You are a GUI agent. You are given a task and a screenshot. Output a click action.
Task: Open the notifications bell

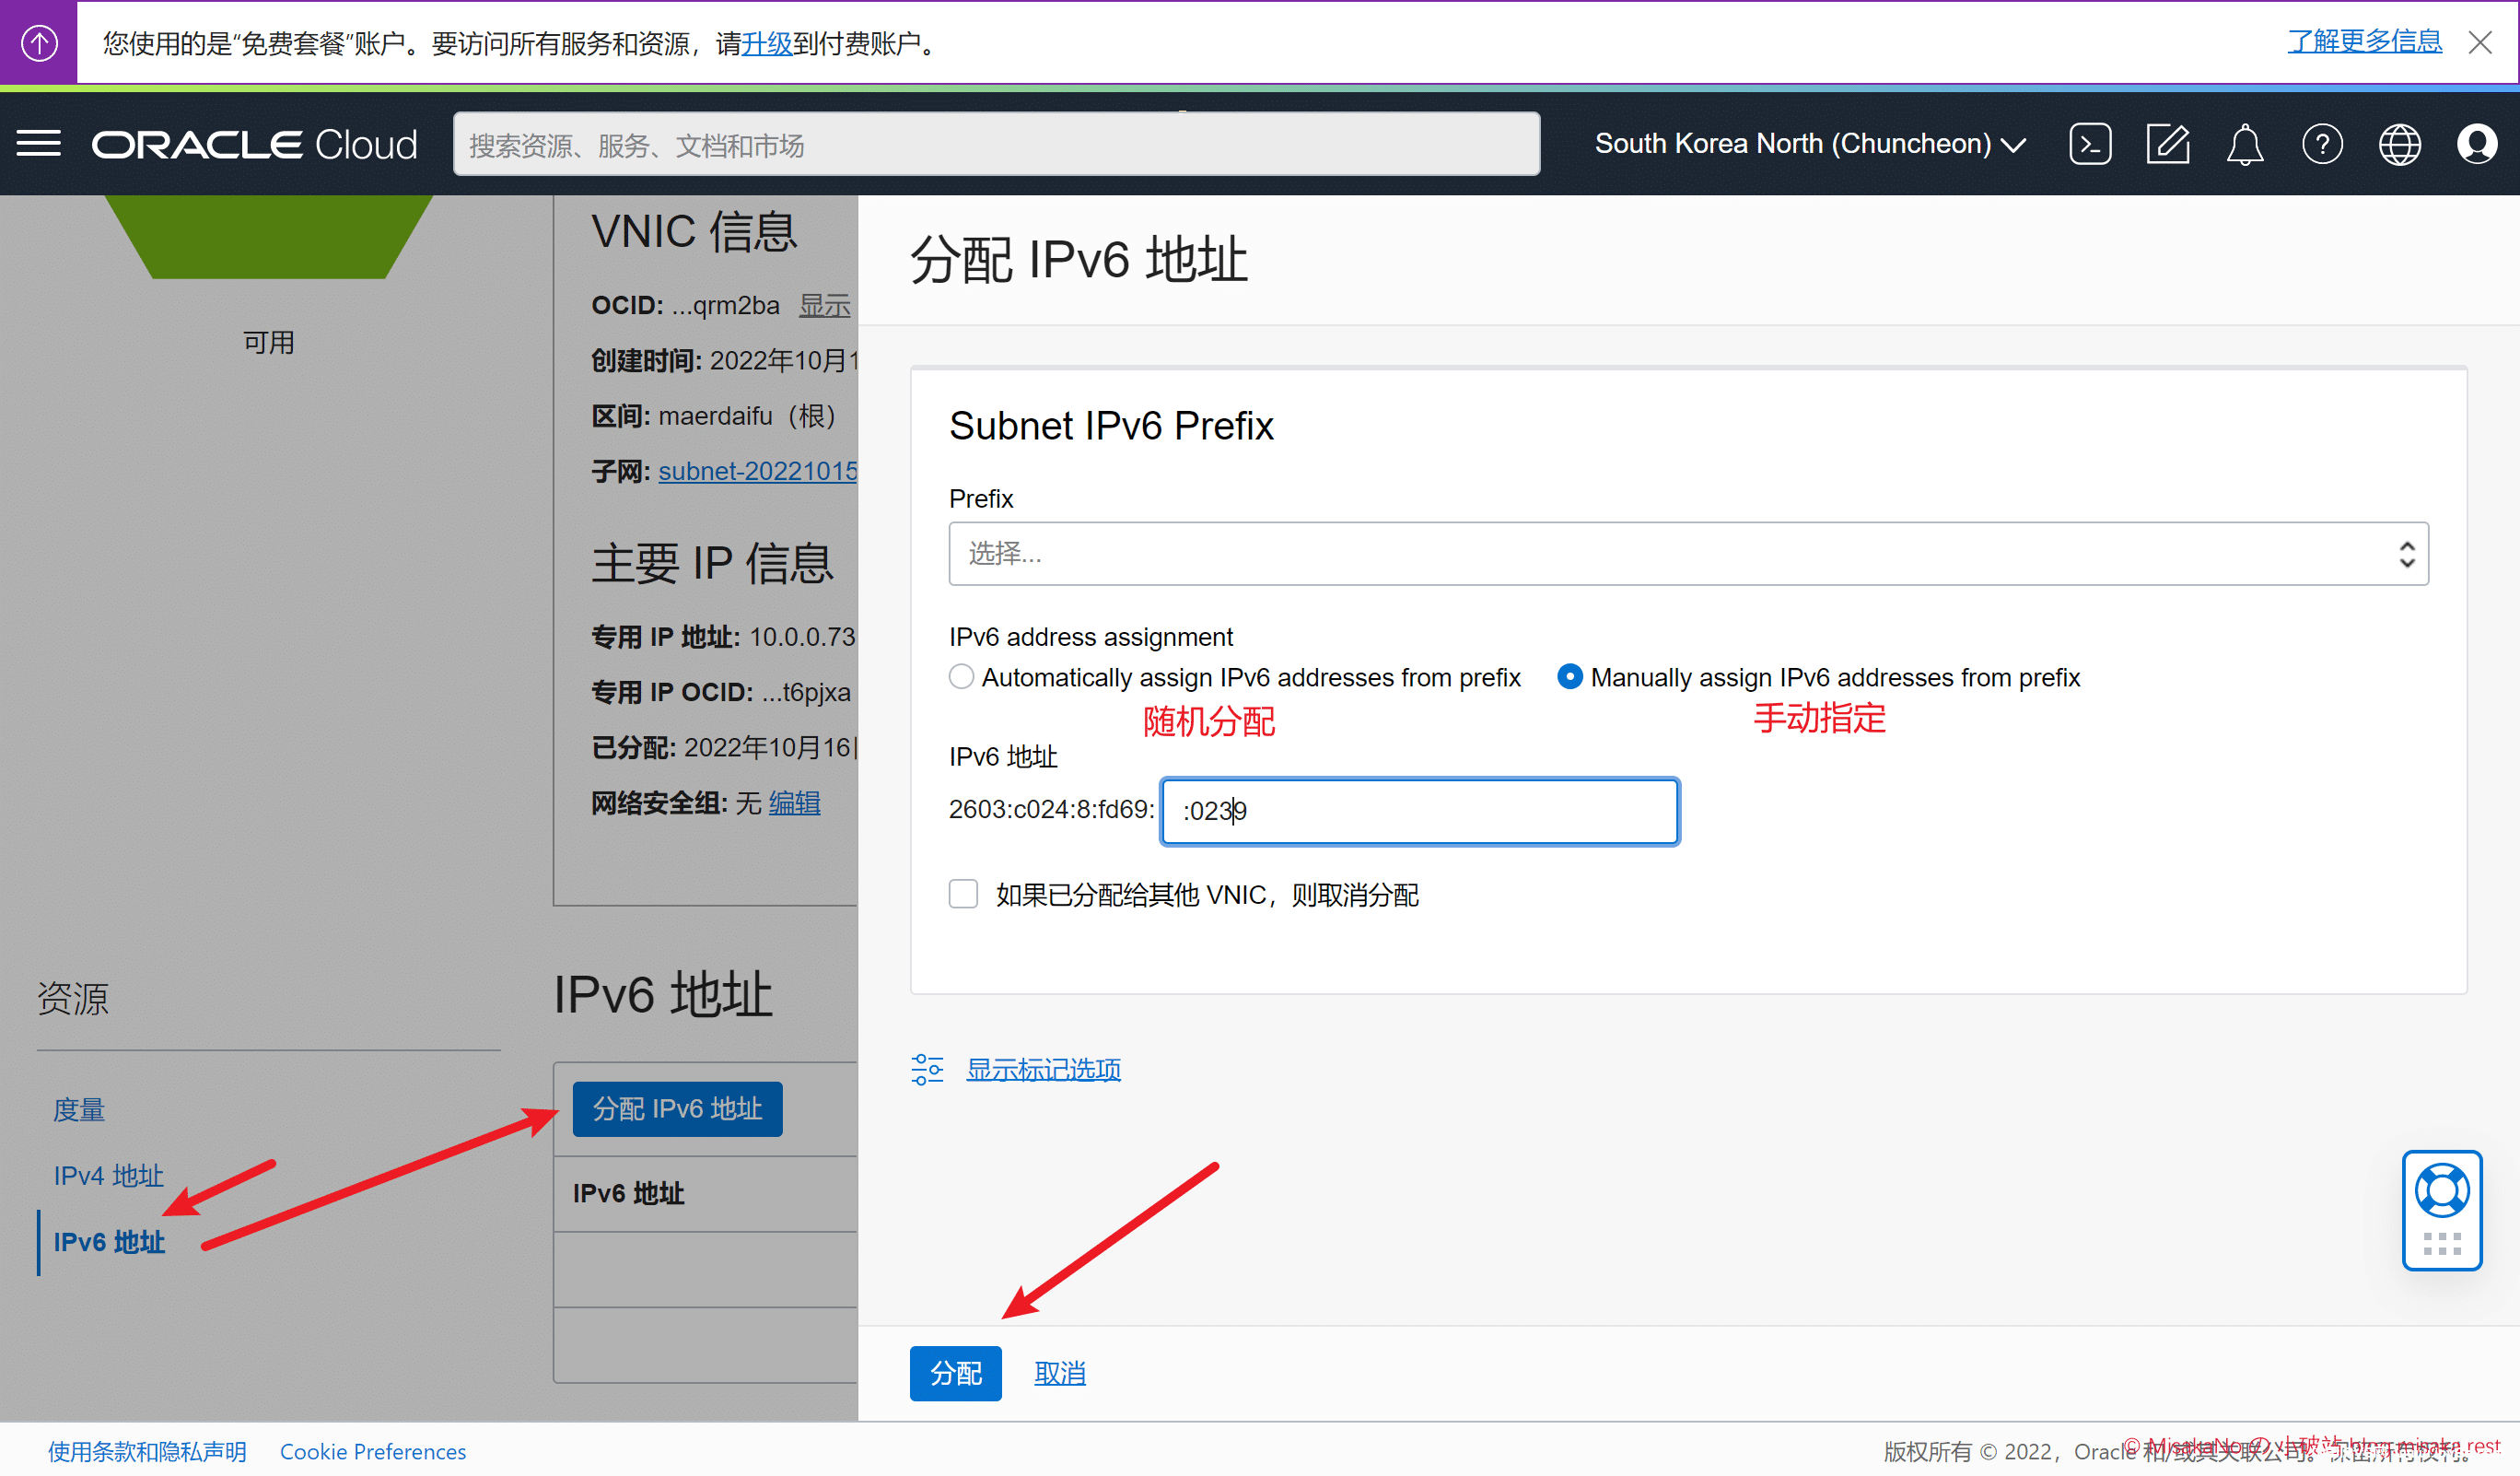click(2244, 144)
